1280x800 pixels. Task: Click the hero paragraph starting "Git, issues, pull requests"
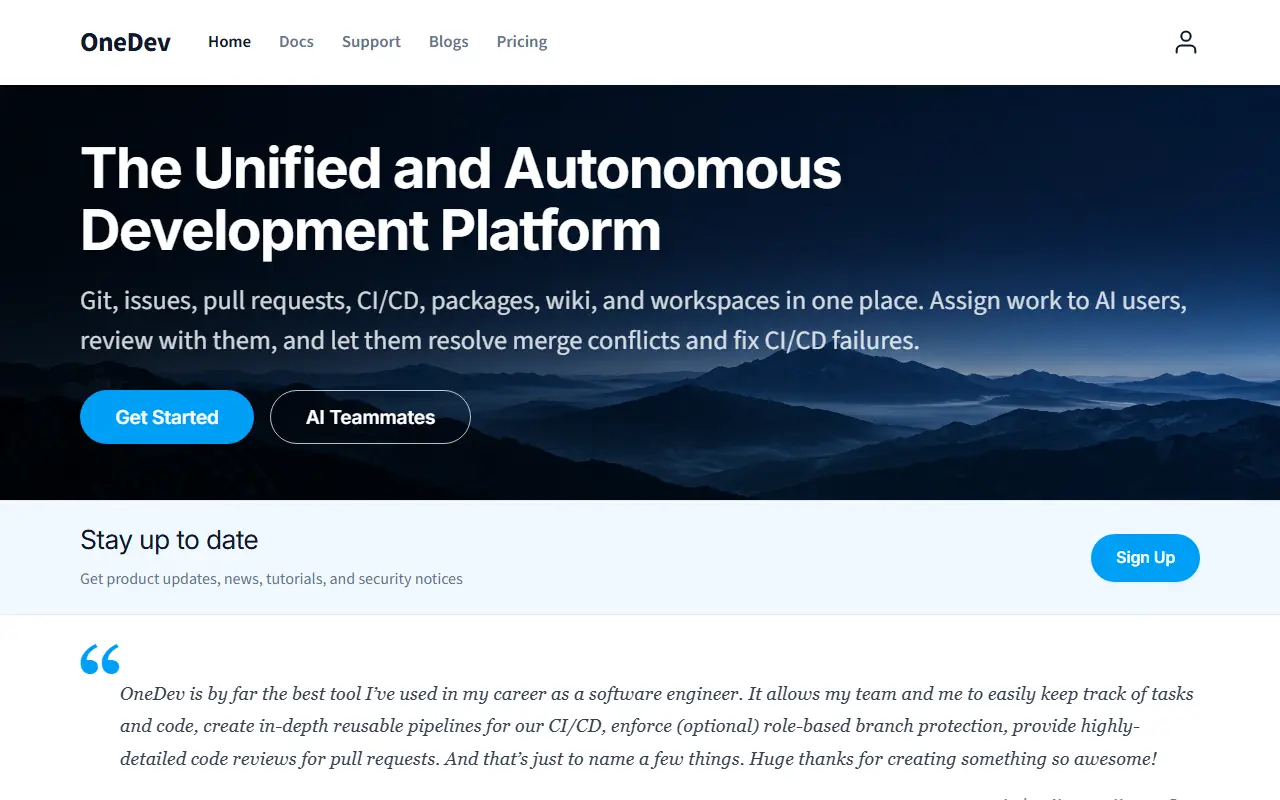coord(634,321)
